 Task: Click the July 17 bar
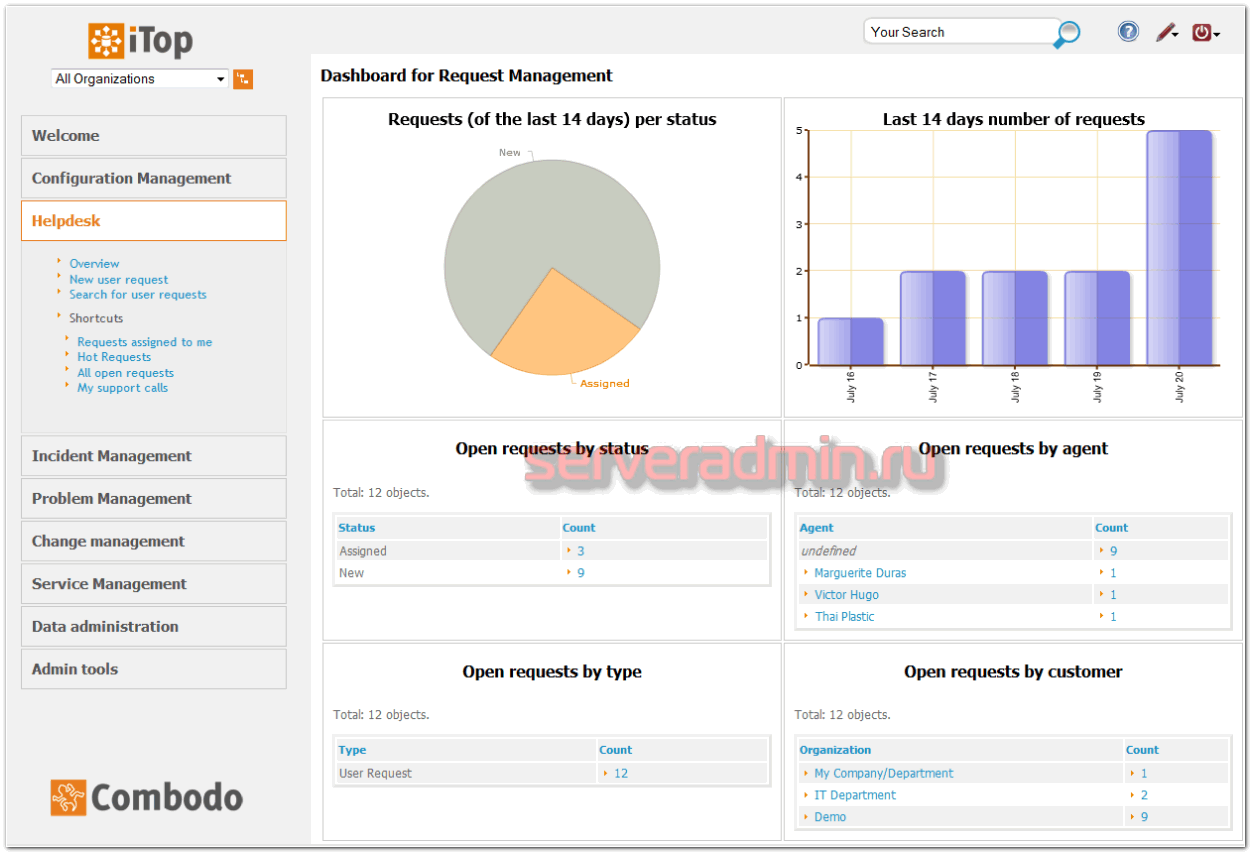click(x=933, y=318)
